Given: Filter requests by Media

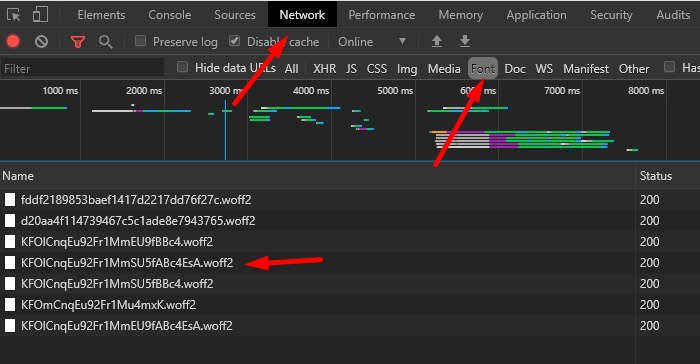Looking at the screenshot, I should [x=444, y=69].
